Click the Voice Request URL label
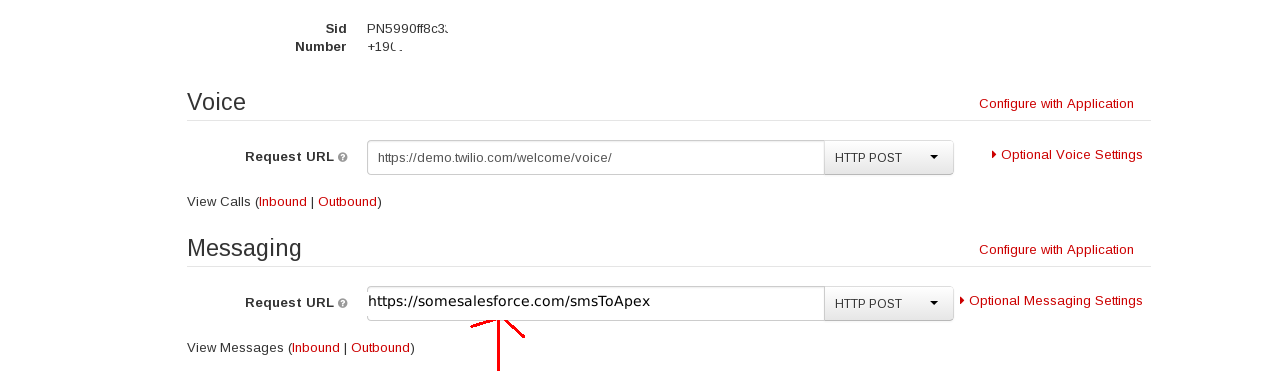The image size is (1274, 371). point(289,156)
